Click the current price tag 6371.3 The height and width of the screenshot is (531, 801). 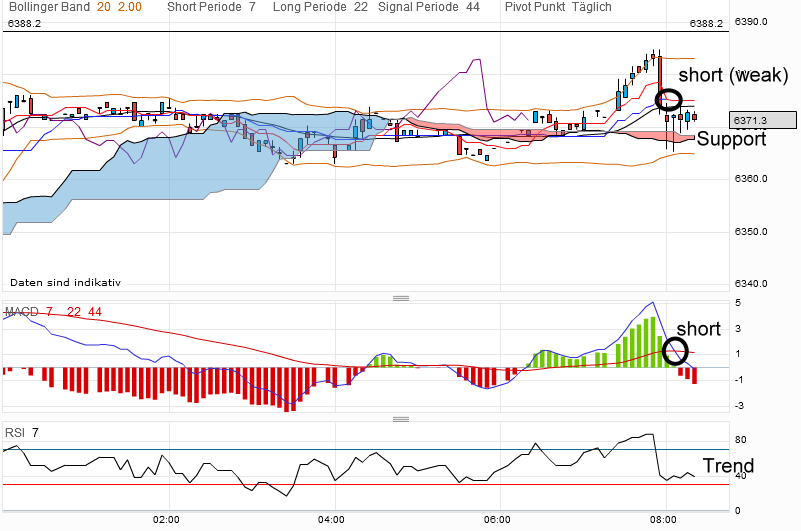763,120
